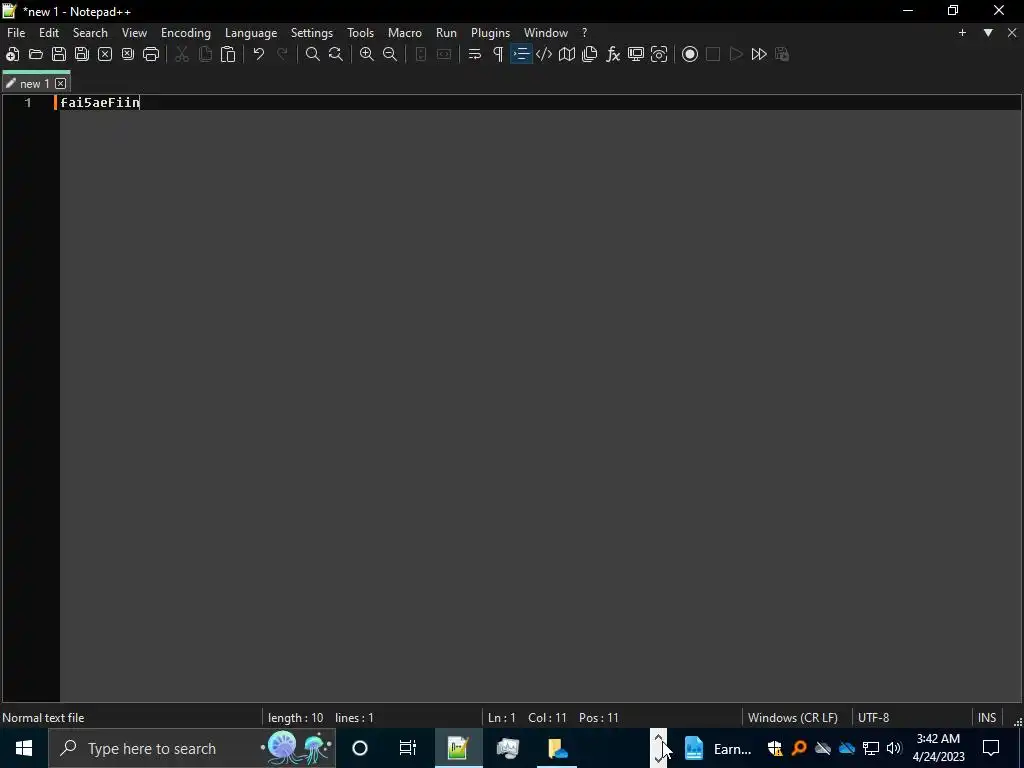Open the Macro menu
The image size is (1024, 768).
click(405, 33)
